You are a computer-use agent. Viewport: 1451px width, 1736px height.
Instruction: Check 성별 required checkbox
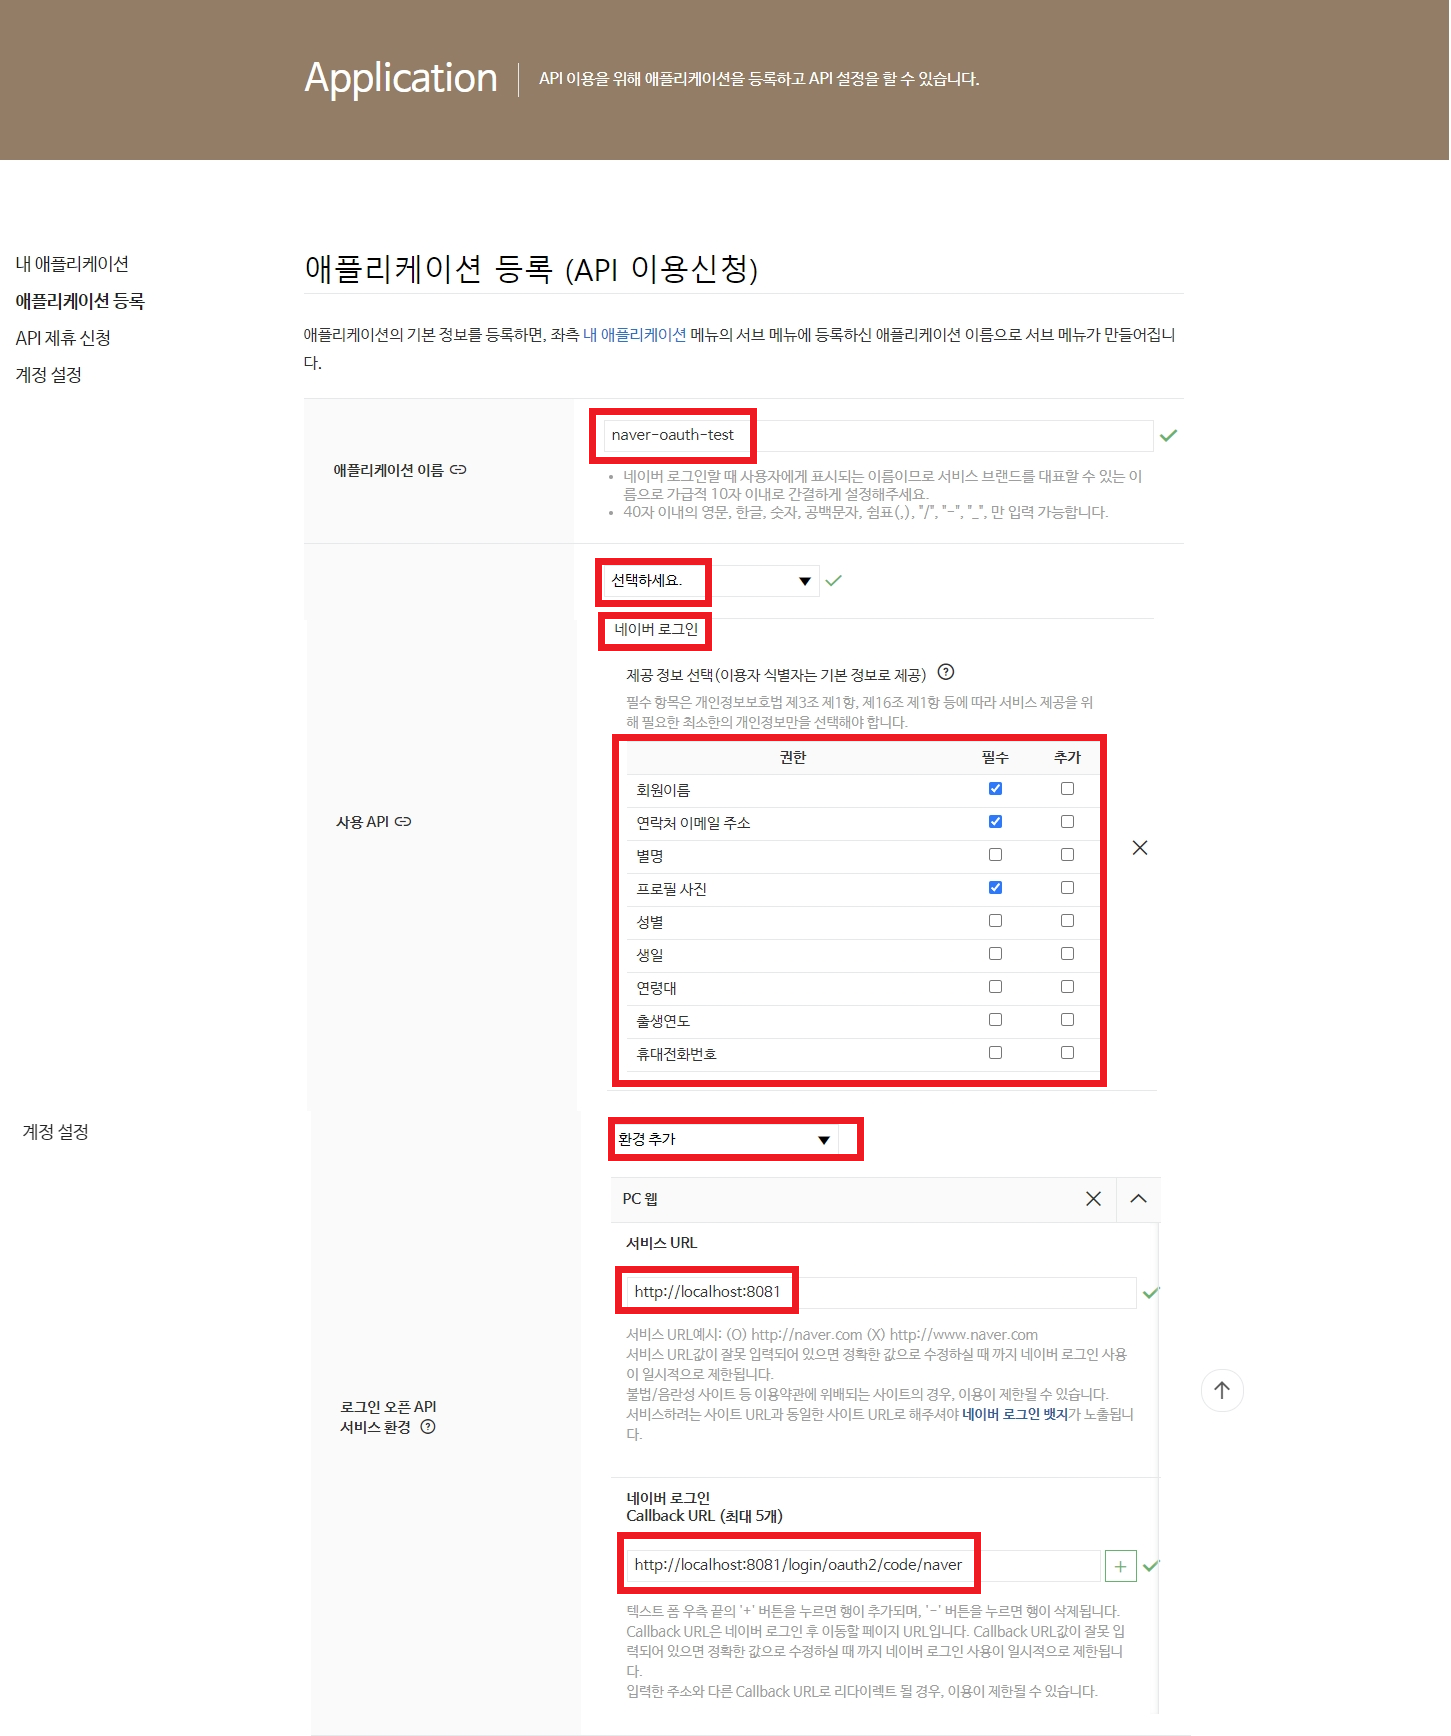pyautogui.click(x=995, y=921)
